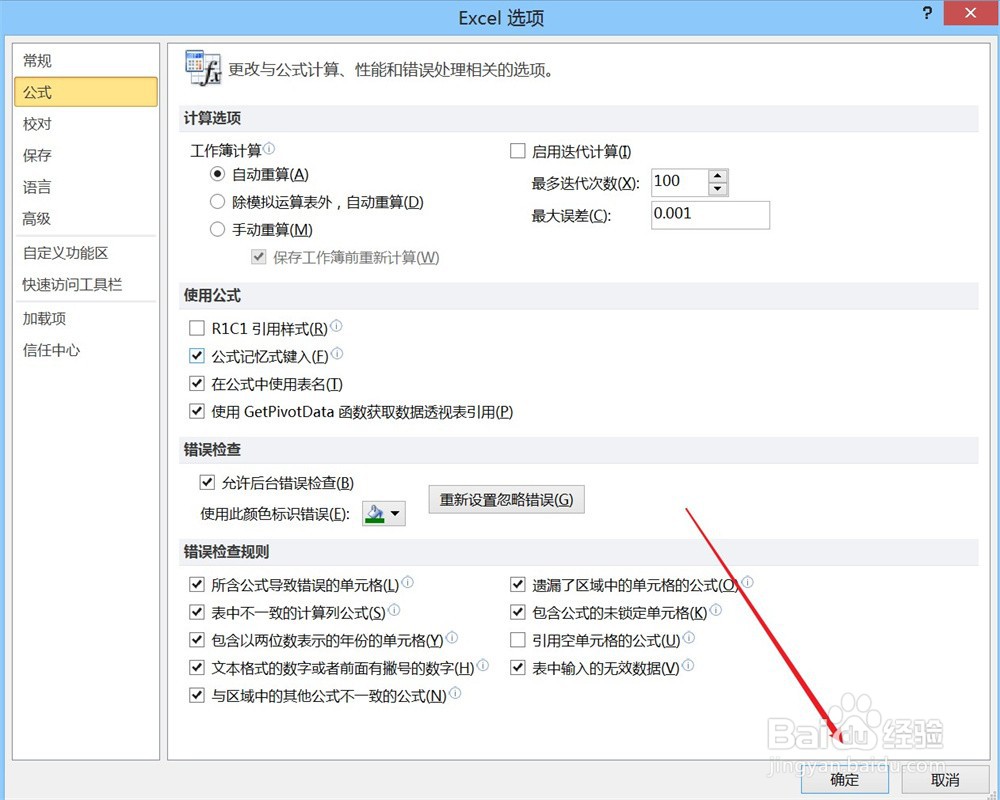Click the 最大误差 input field
Image resolution: width=1000 pixels, height=800 pixels.
coord(710,215)
